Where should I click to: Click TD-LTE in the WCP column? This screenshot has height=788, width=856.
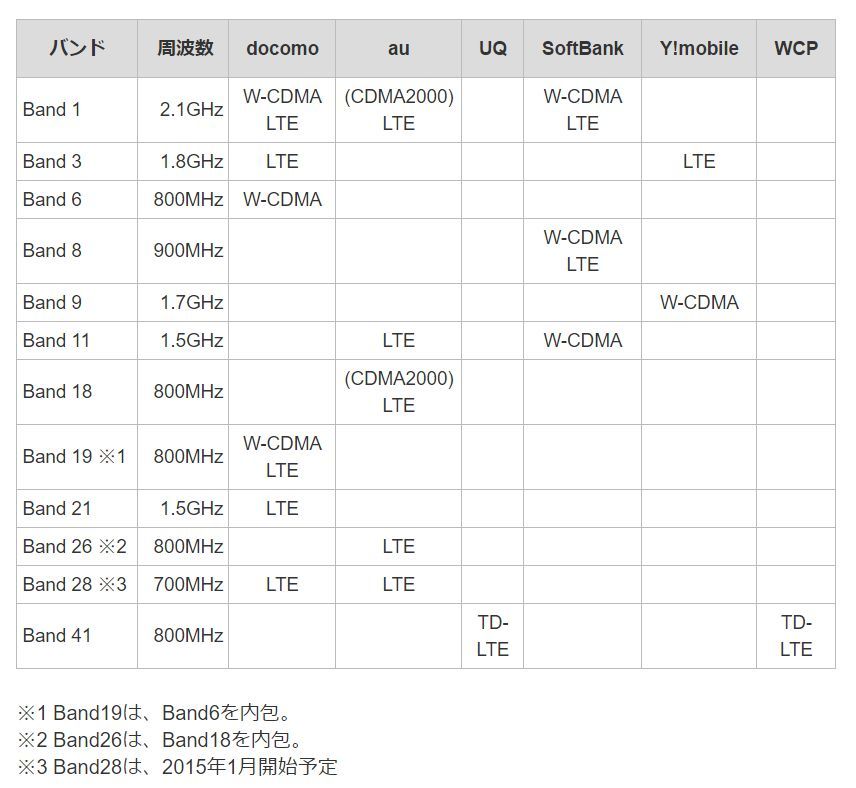(795, 635)
